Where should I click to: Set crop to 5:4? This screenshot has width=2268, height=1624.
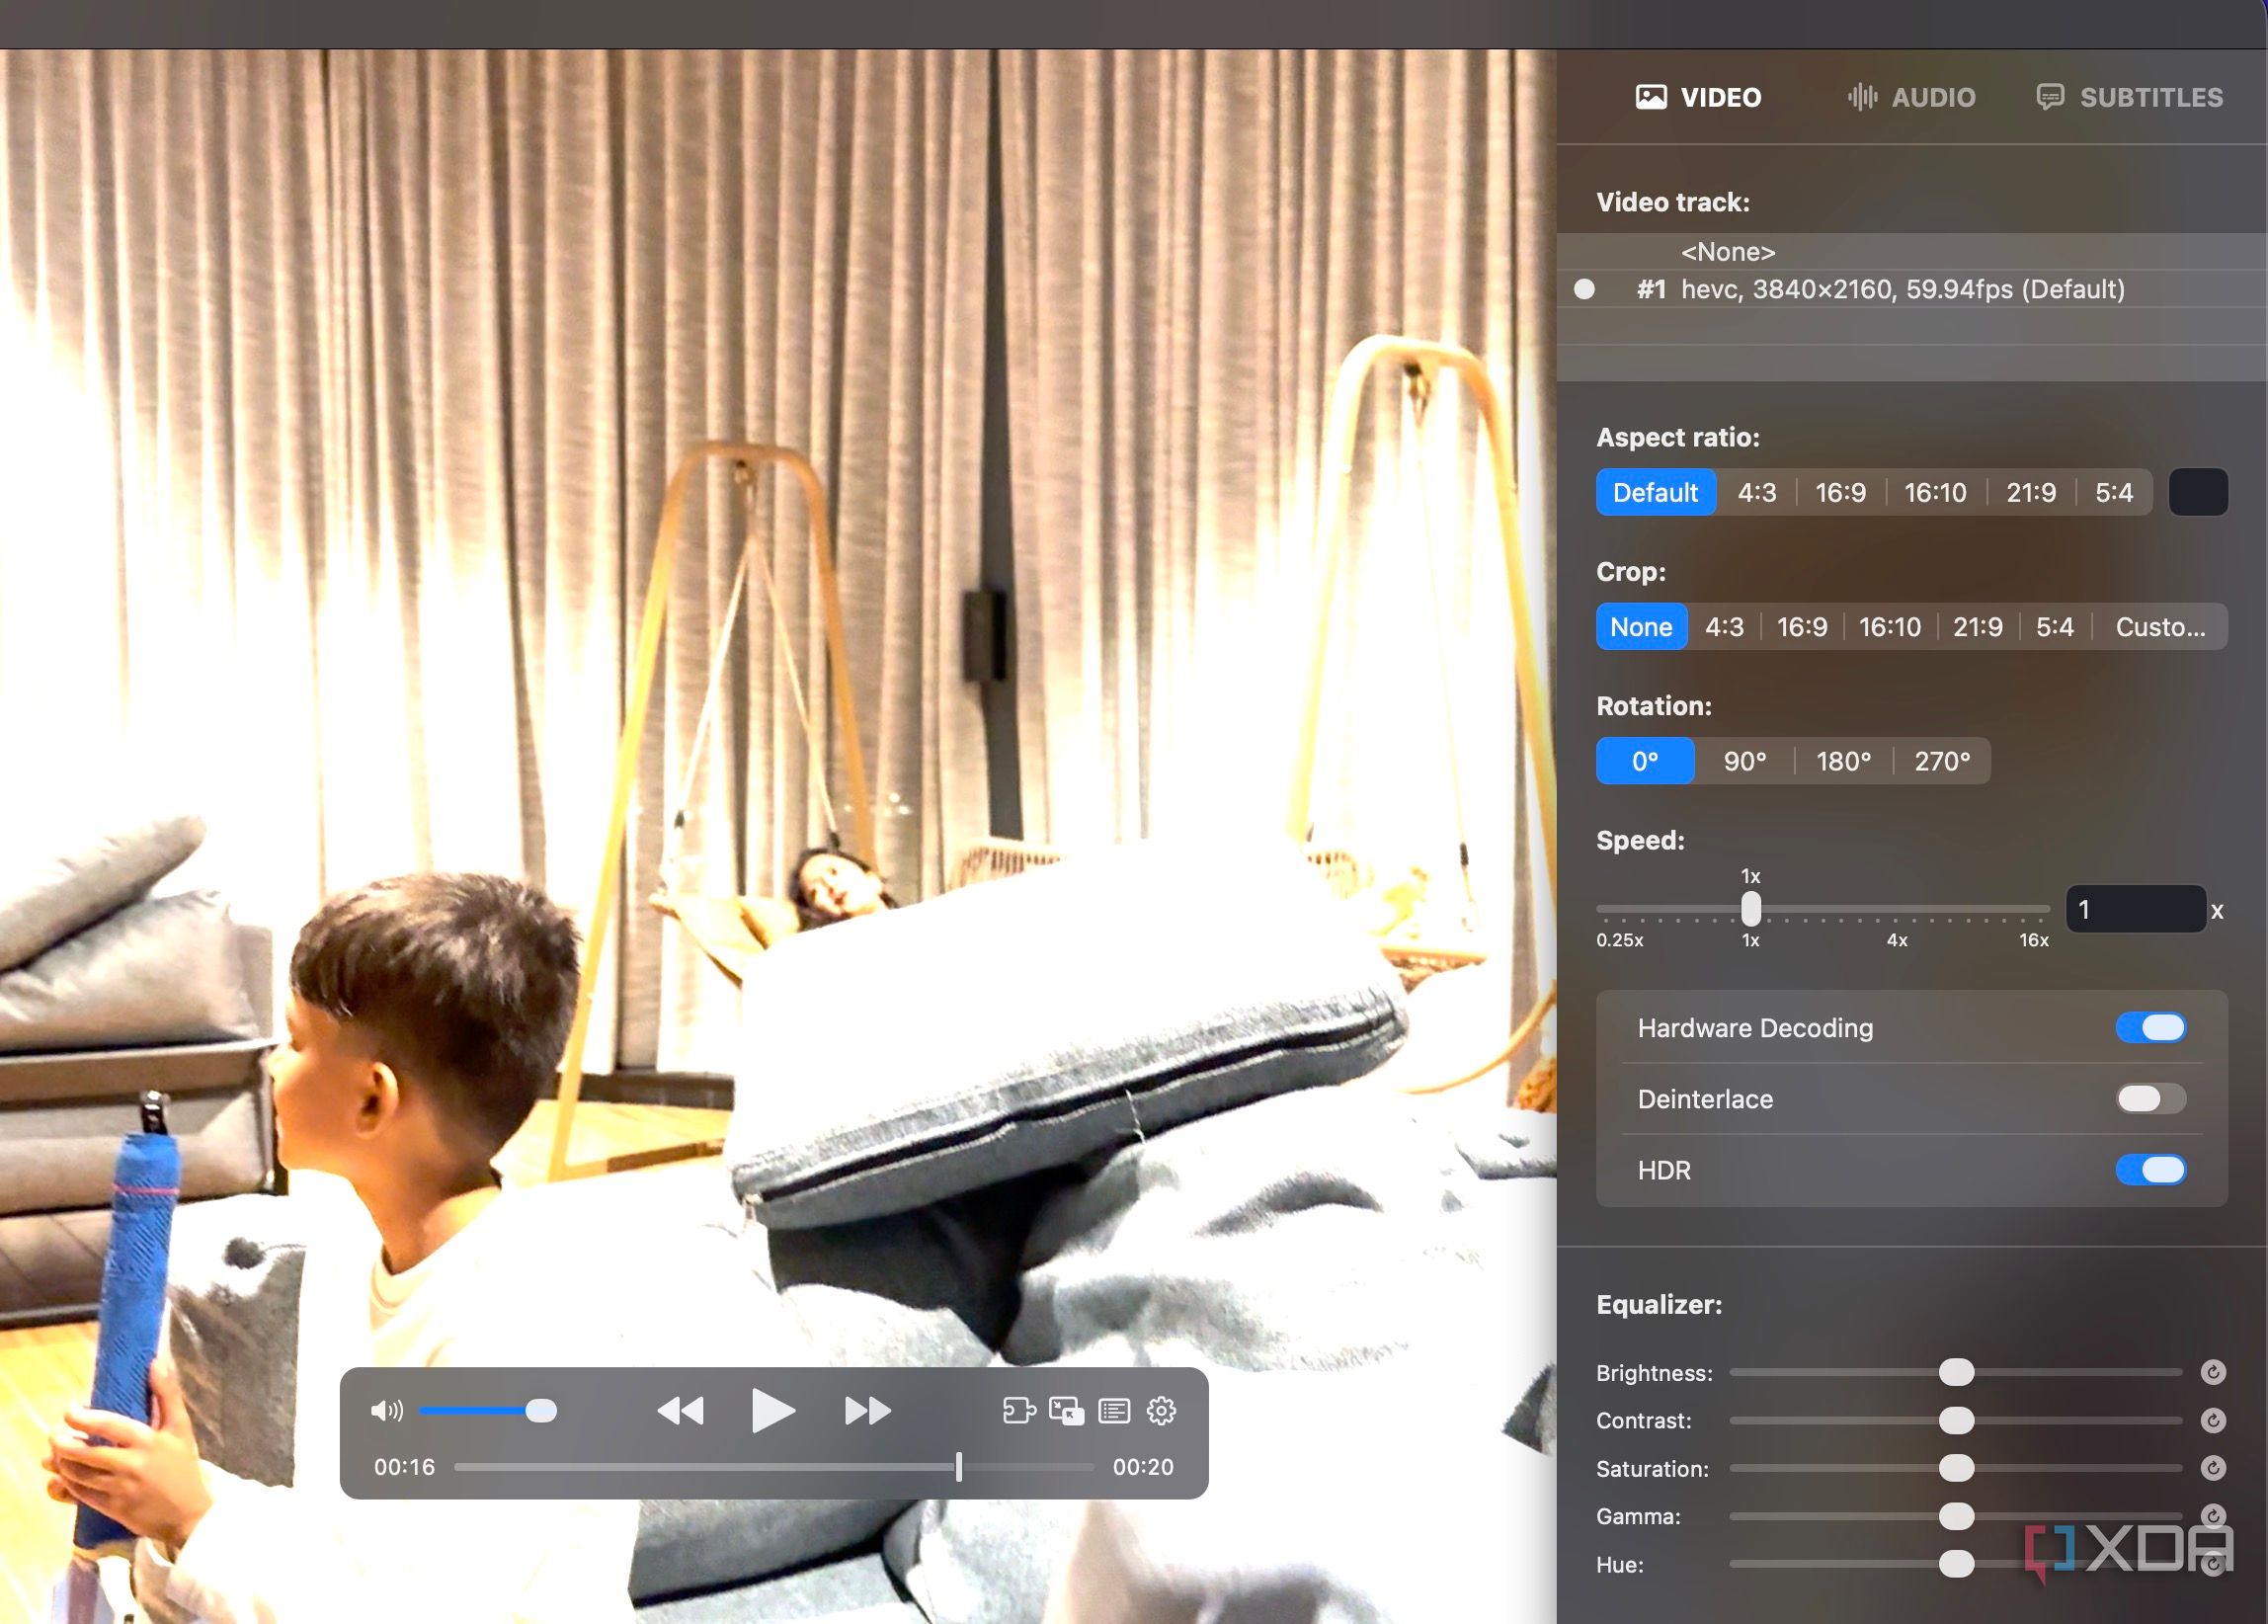(x=2055, y=627)
